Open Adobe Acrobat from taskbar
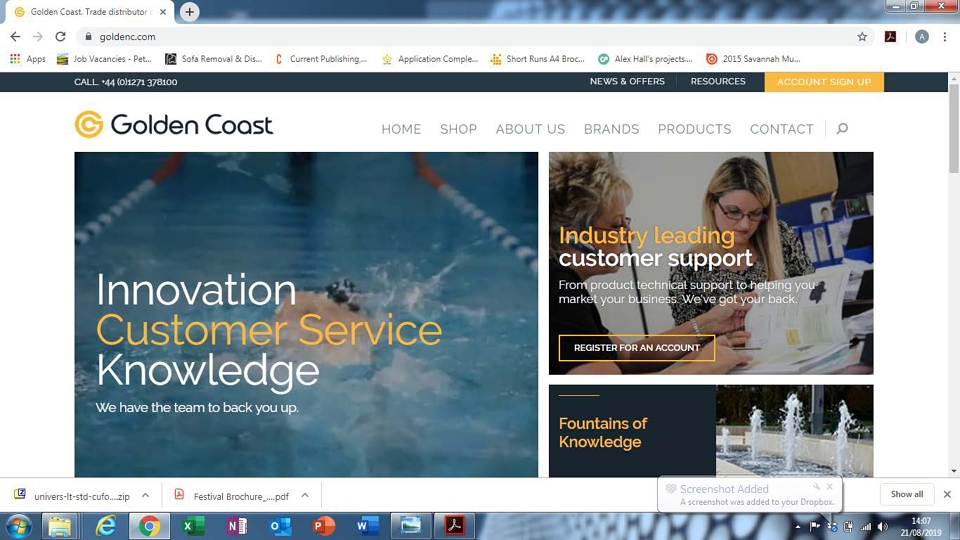The image size is (960, 540). click(454, 526)
